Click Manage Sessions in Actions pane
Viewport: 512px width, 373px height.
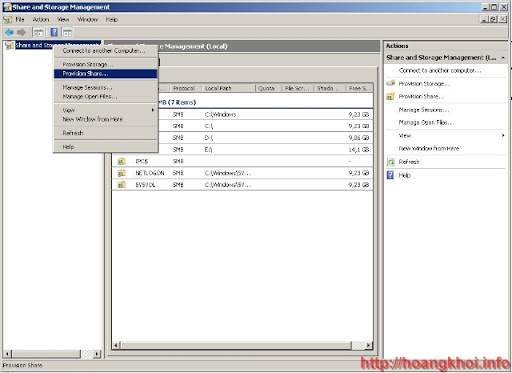[x=423, y=110]
